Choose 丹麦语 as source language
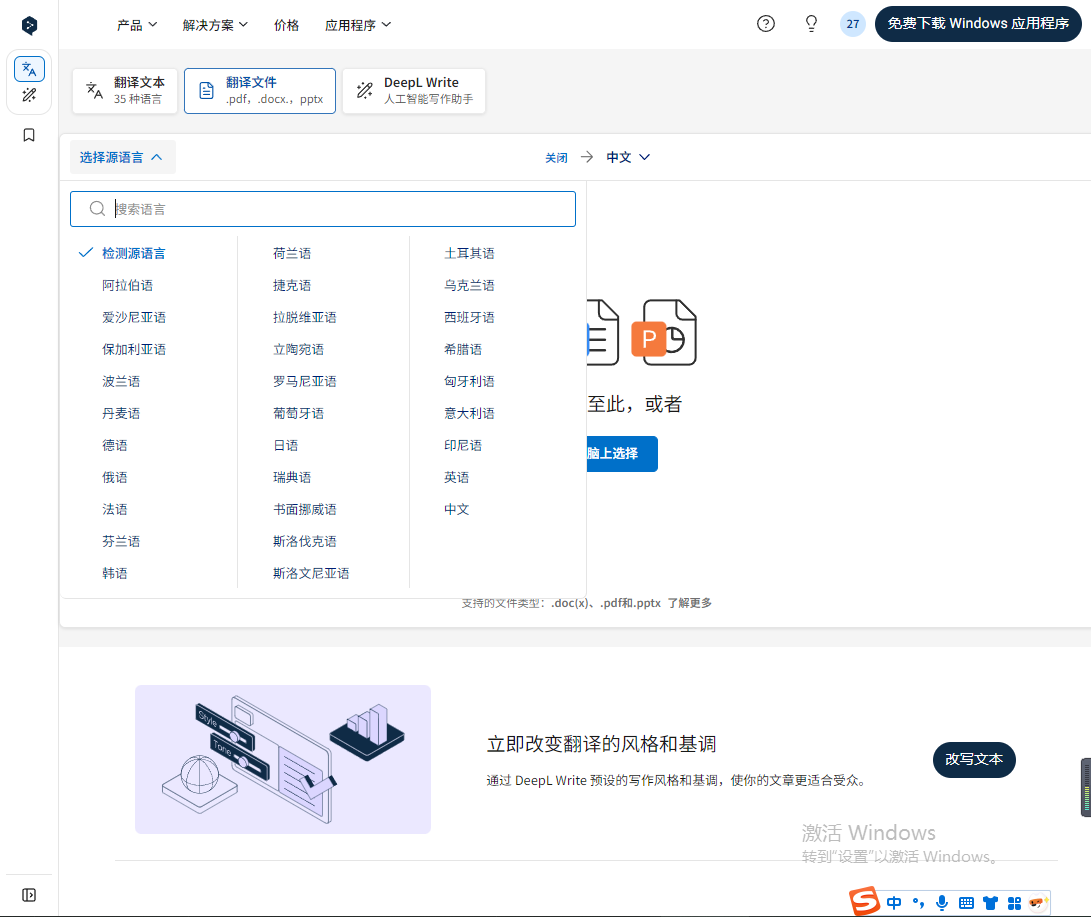The height and width of the screenshot is (917, 1091). (121, 413)
